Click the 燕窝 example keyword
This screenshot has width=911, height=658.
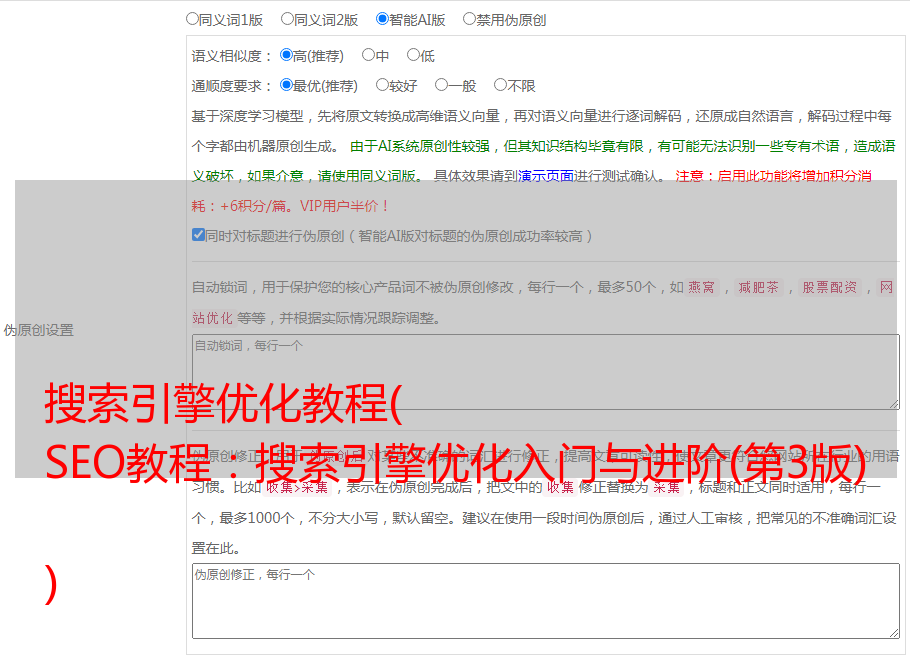(701, 287)
